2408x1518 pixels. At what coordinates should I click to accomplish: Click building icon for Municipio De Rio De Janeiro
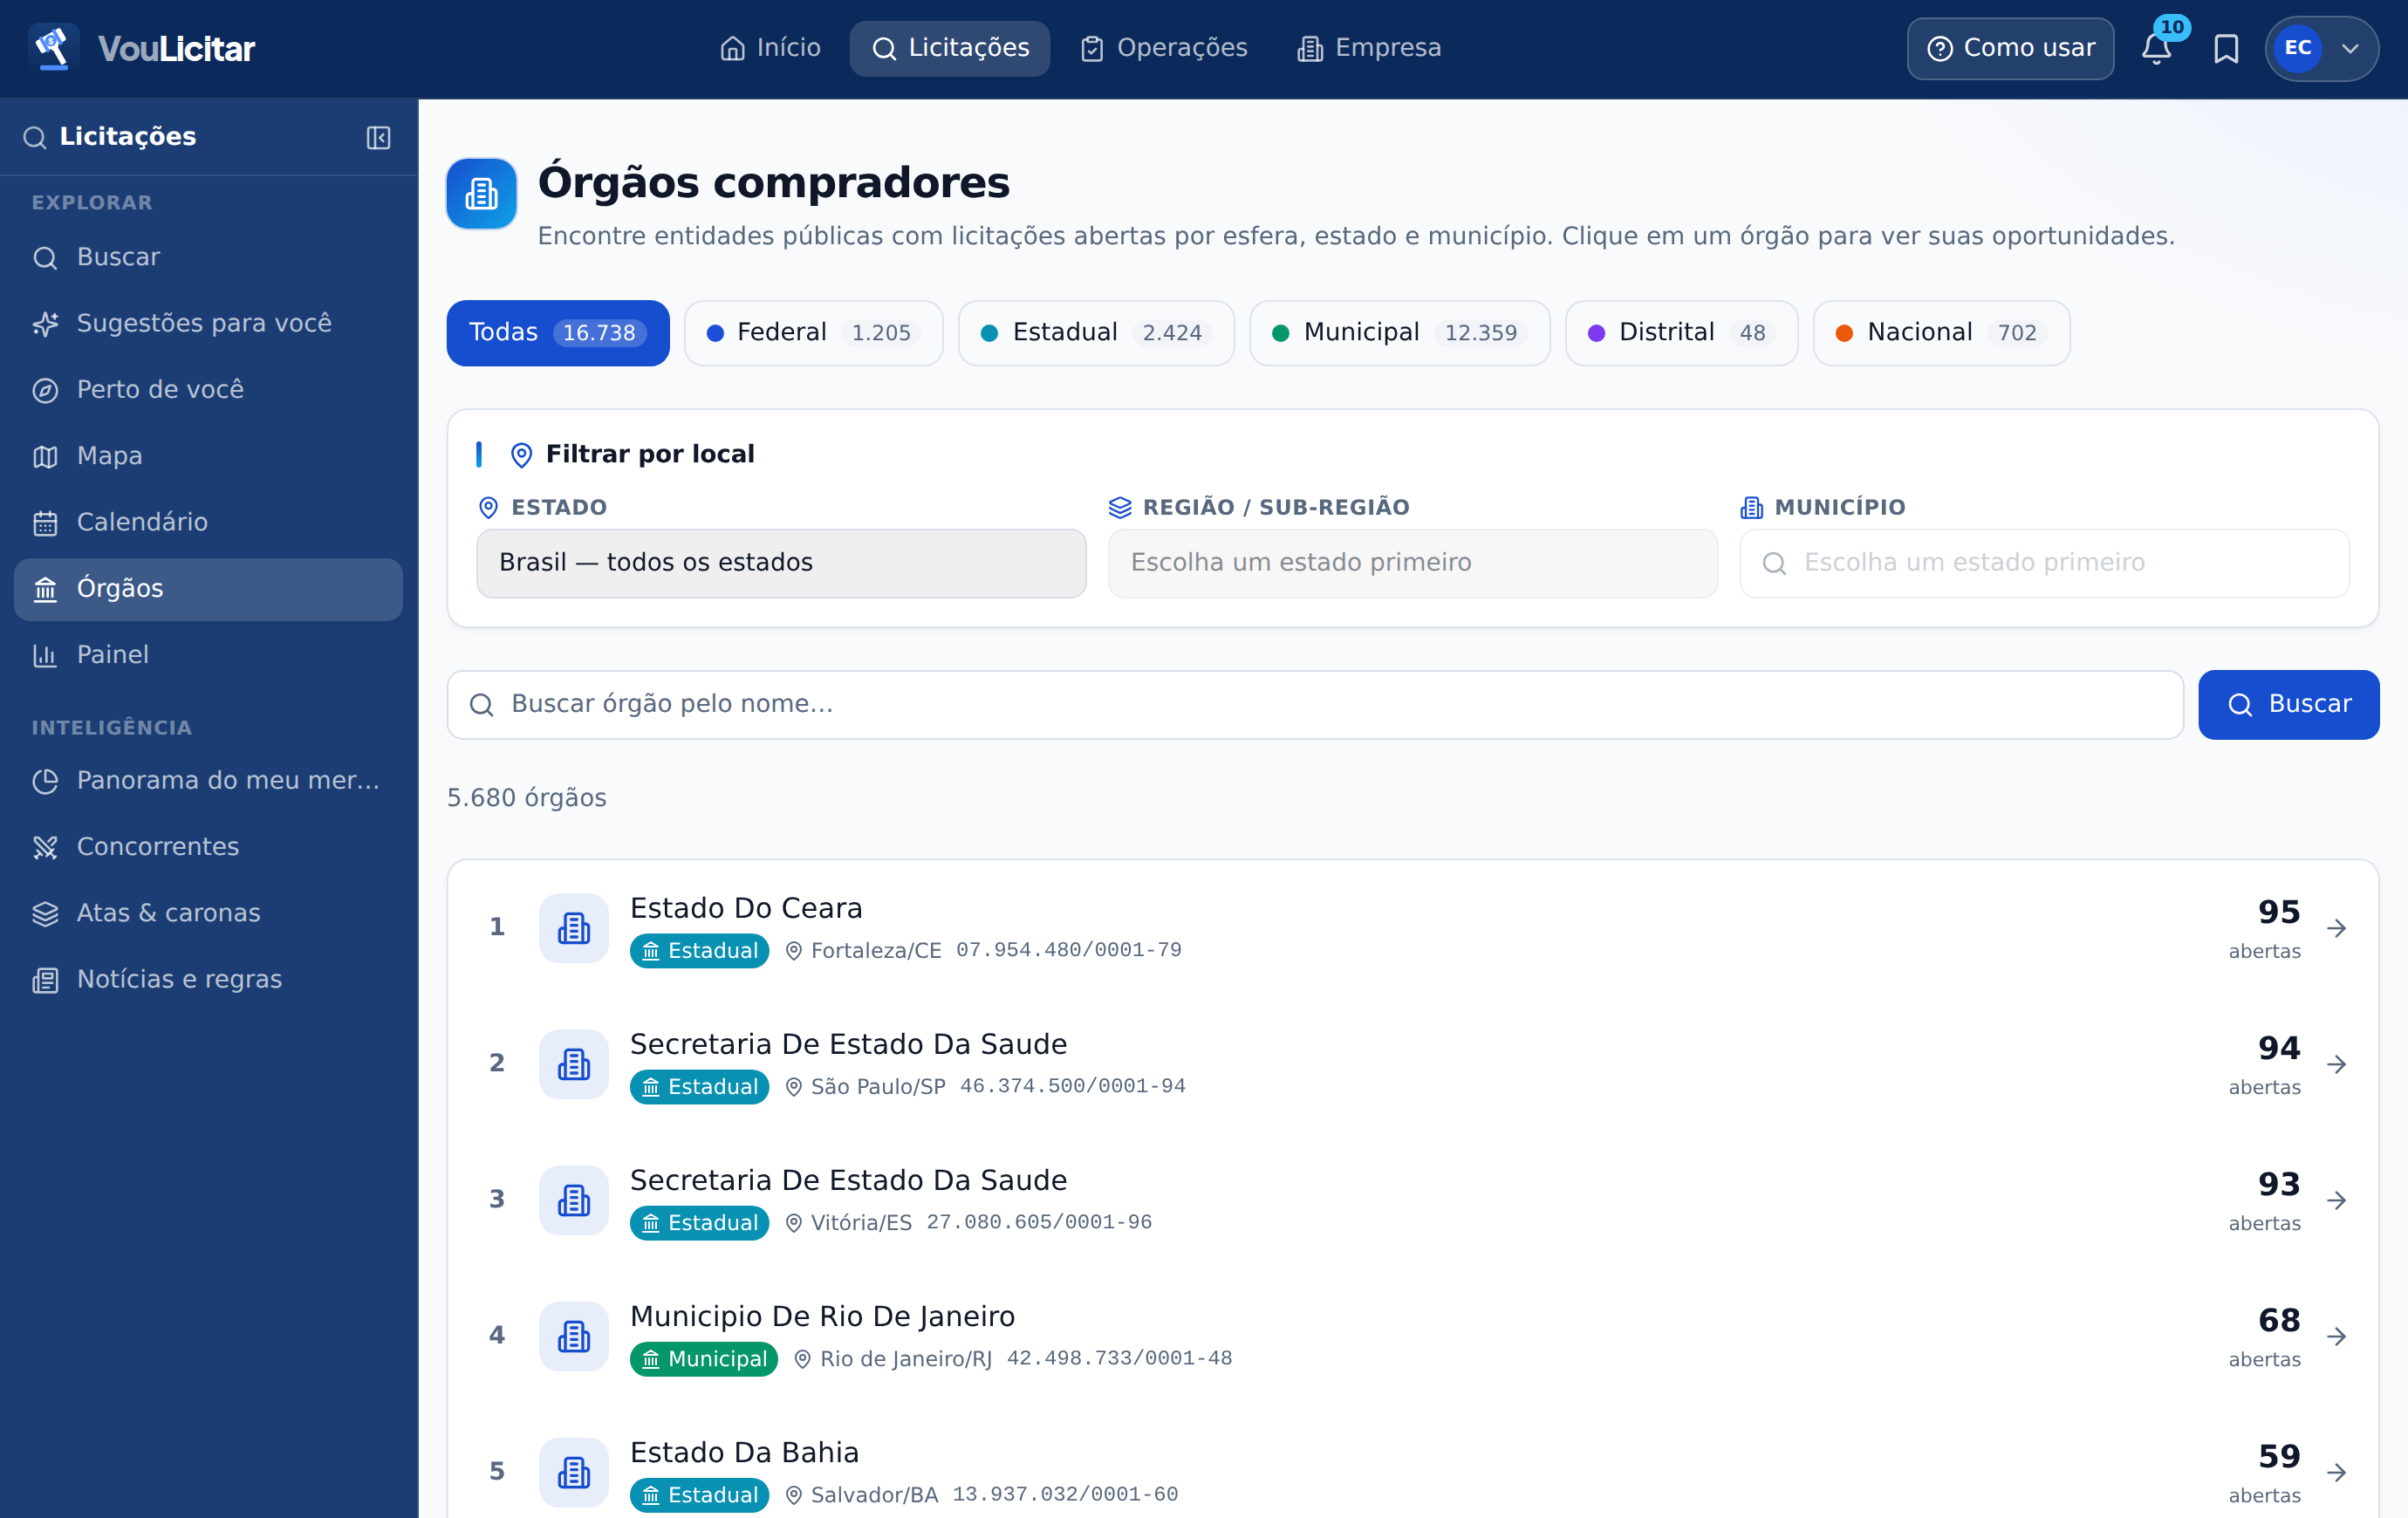(573, 1336)
